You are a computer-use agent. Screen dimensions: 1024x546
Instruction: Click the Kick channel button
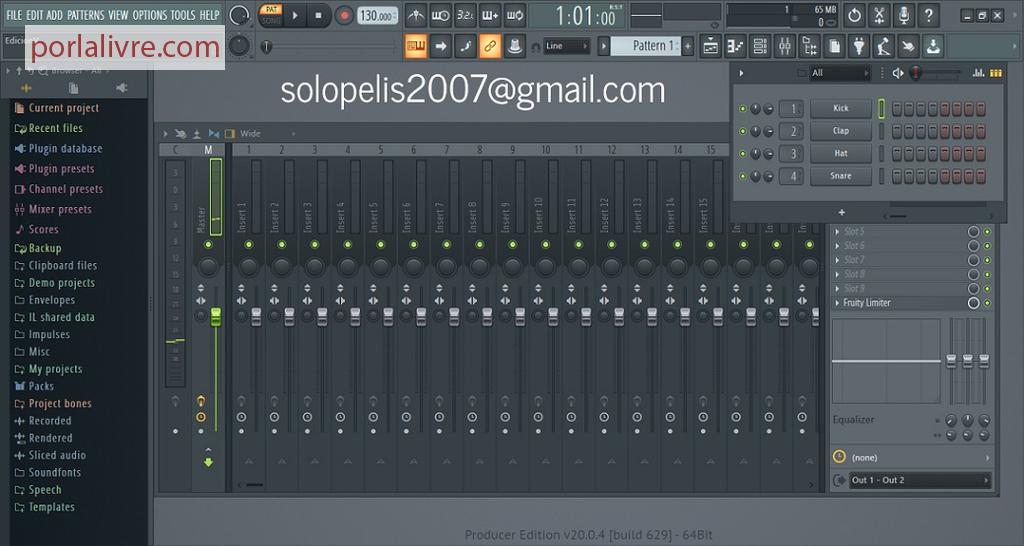840,108
